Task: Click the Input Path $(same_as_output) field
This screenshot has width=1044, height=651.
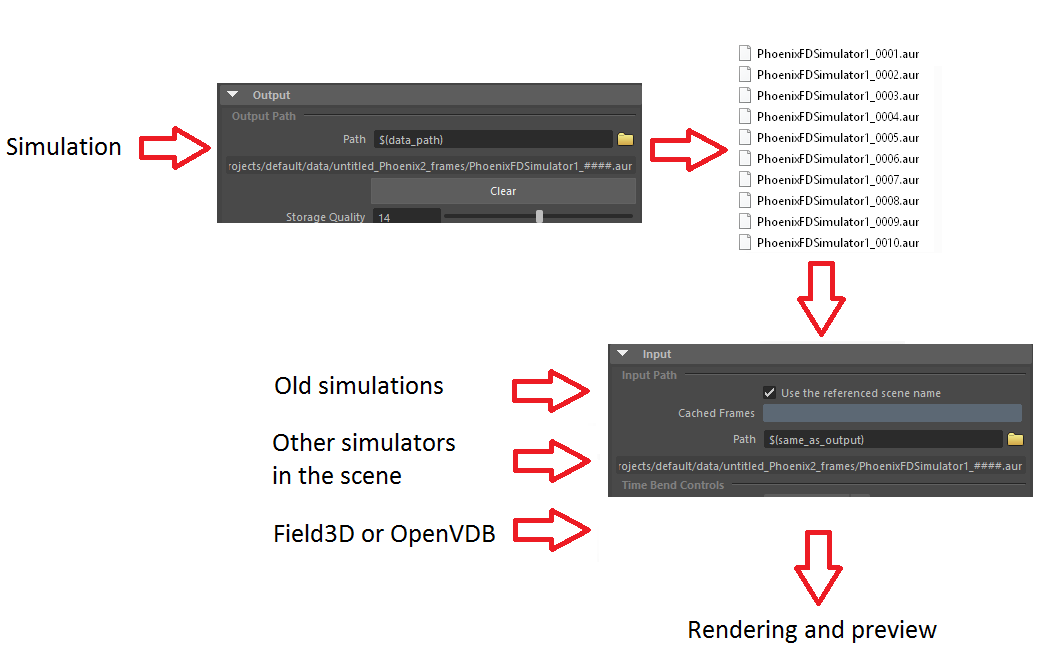Action: (883, 439)
